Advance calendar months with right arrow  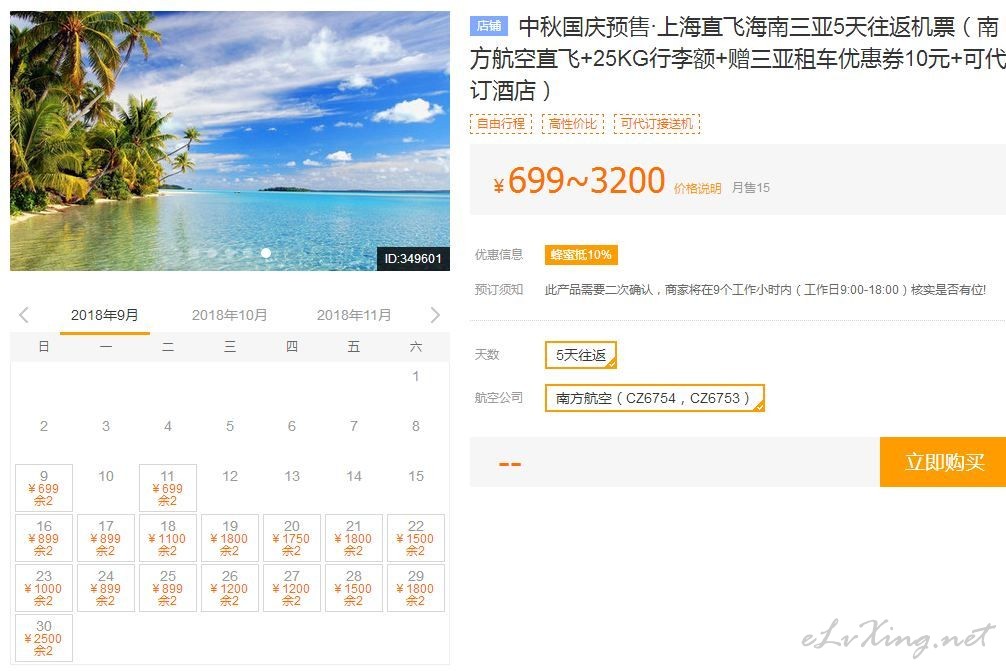tap(435, 315)
